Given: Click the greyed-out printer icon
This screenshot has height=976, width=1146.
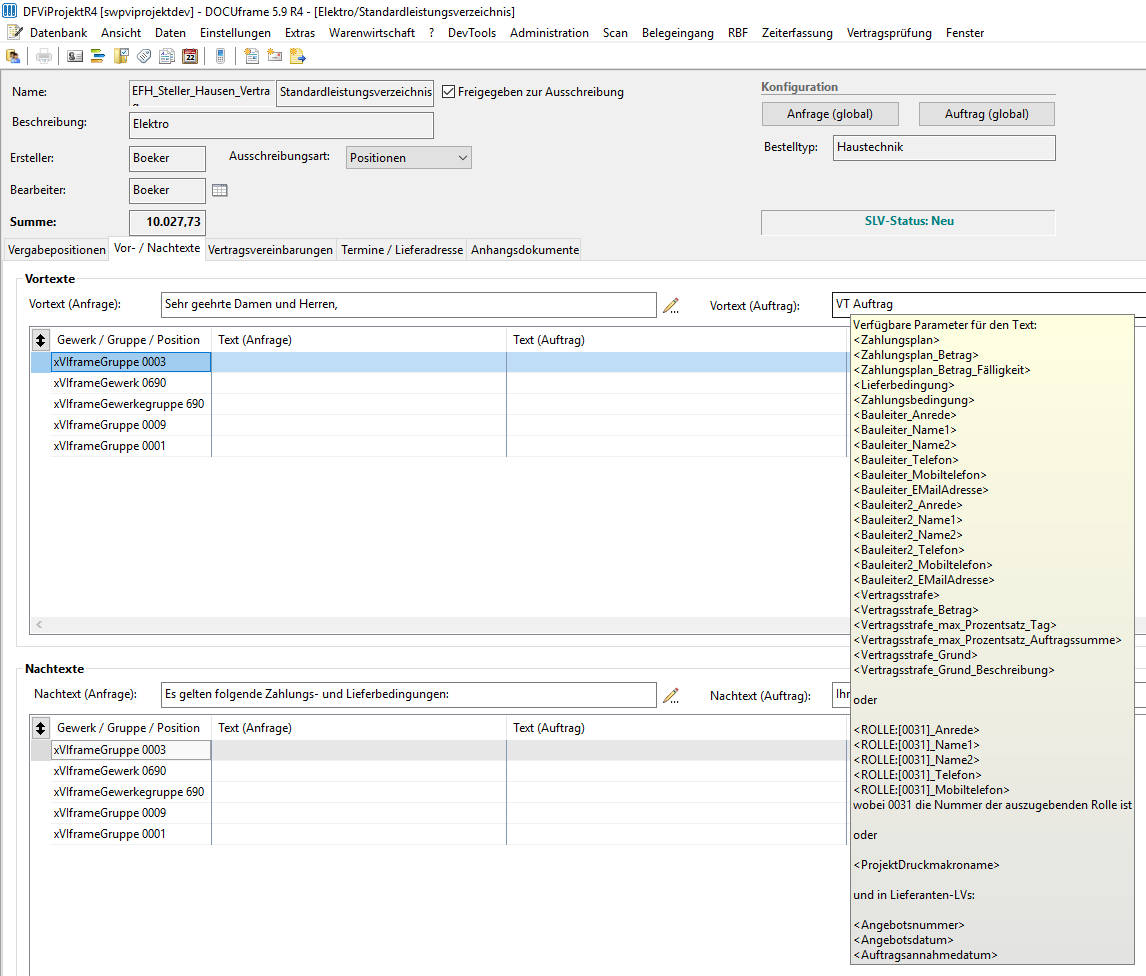Looking at the screenshot, I should click(x=44, y=56).
